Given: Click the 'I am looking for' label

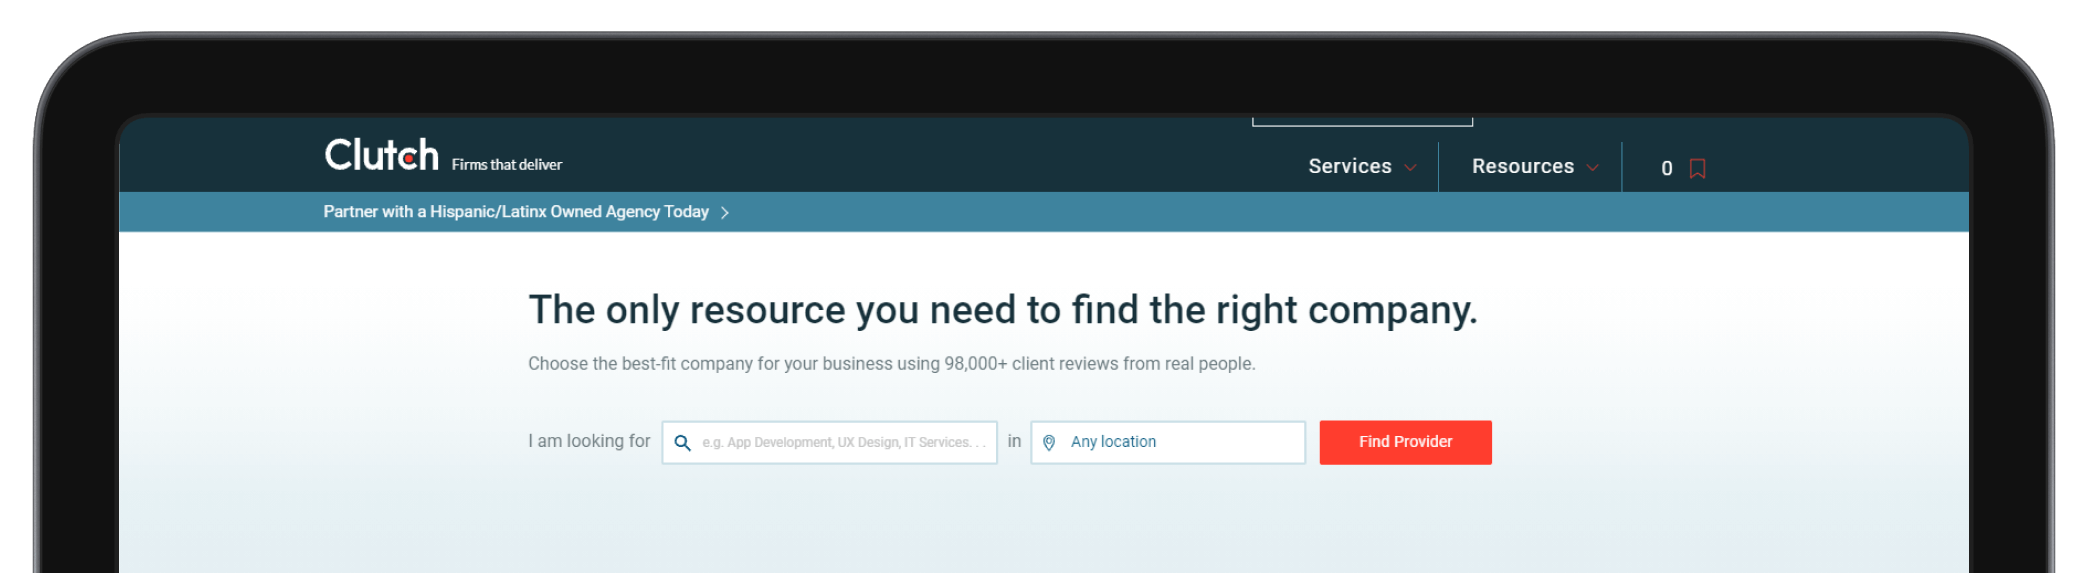Looking at the screenshot, I should pos(588,441).
